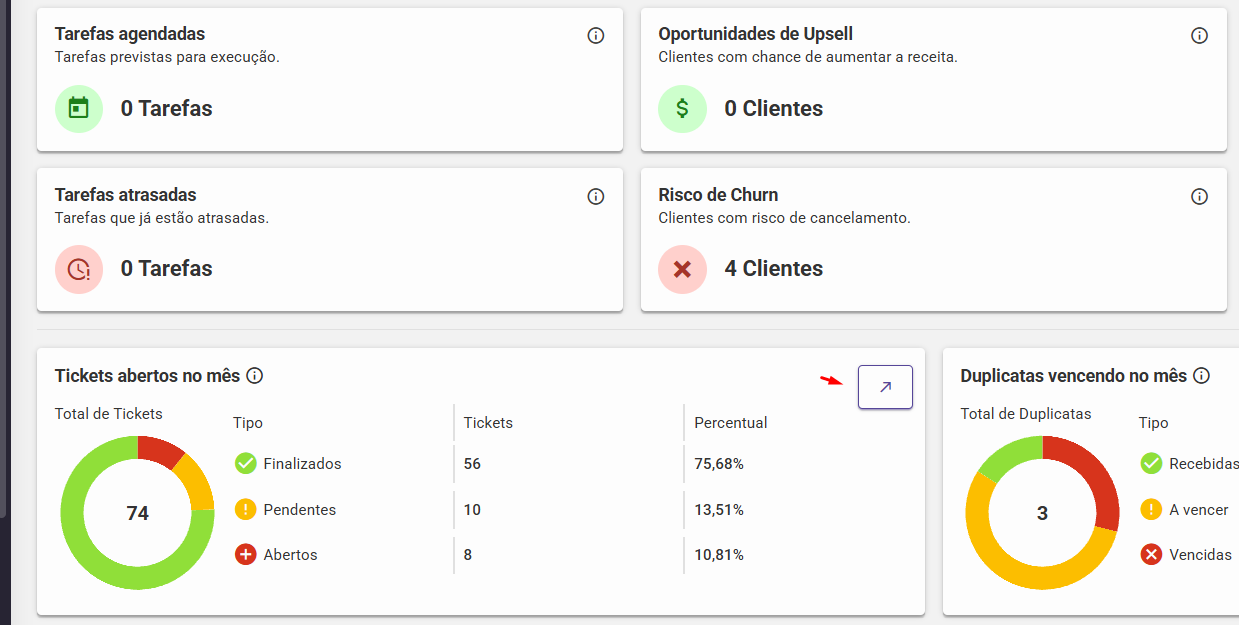Screen dimensions: 1239x625
Task: Open info icon on Tarefas agendadas card
Action: click(x=596, y=36)
